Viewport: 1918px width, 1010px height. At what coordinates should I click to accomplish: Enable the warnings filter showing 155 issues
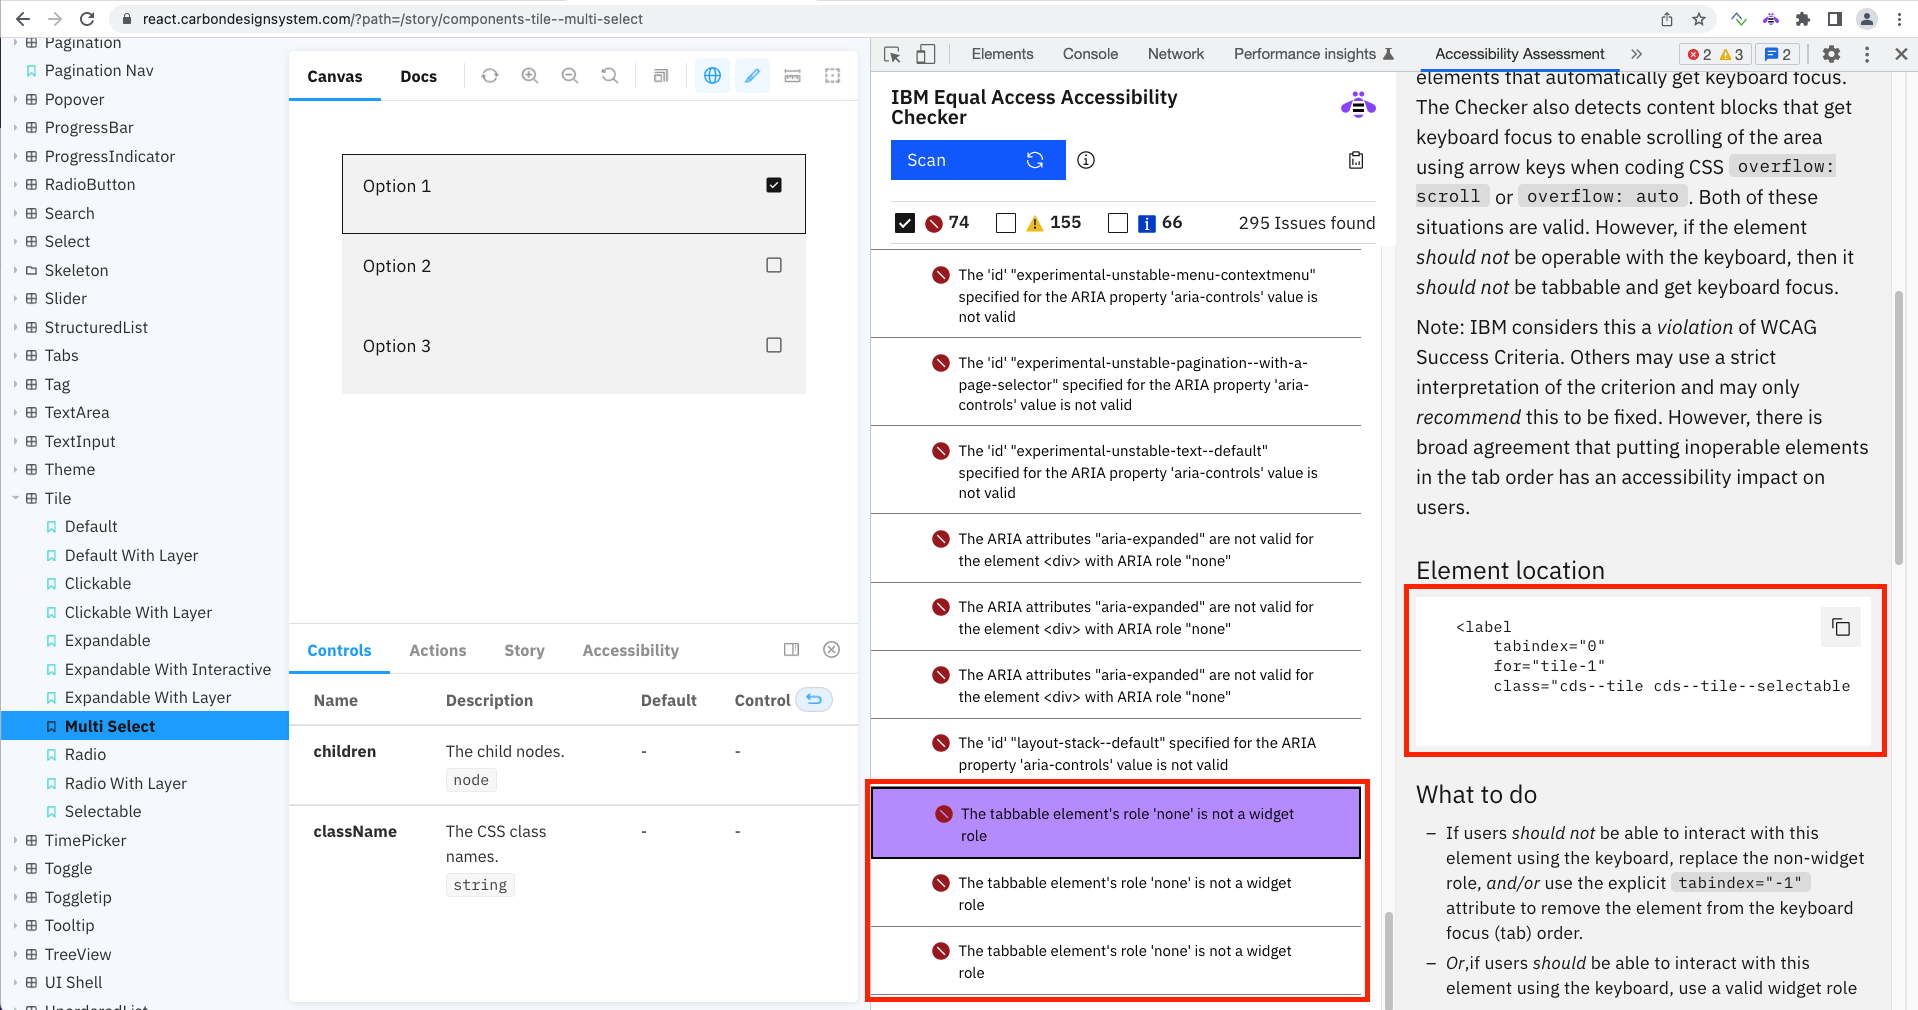point(1005,223)
